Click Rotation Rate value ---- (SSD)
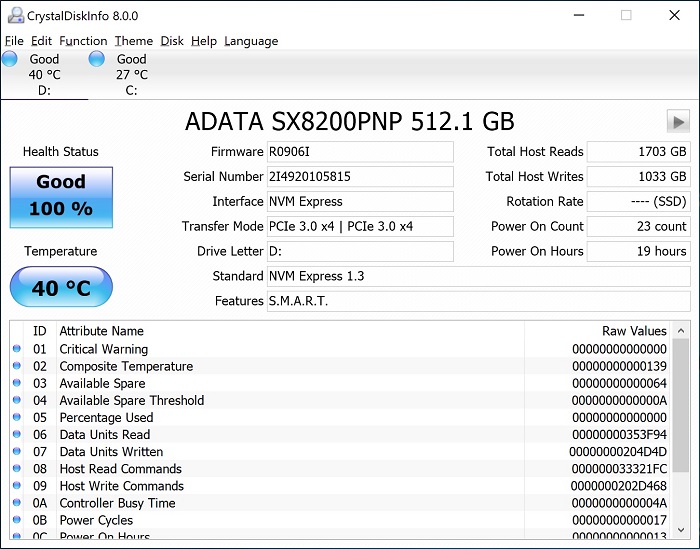The image size is (700, 549). coord(639,202)
